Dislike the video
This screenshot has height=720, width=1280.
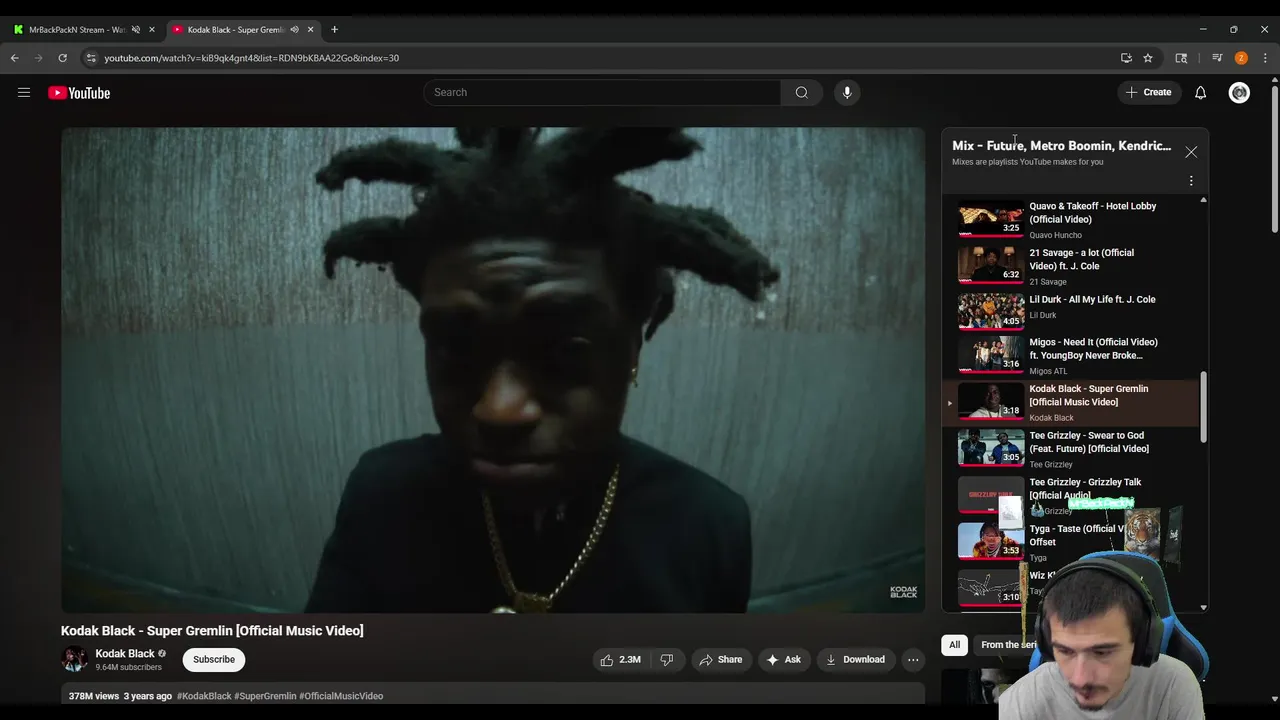click(666, 659)
